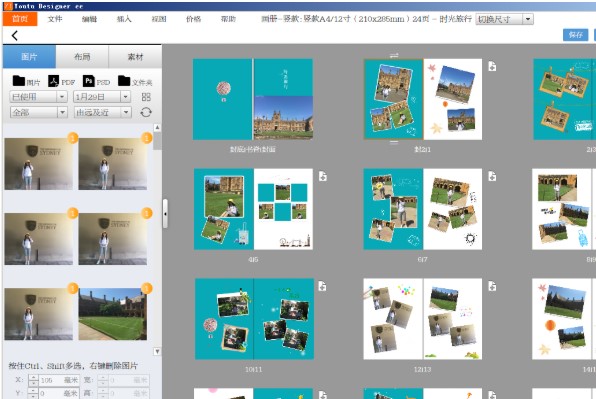Click page icon beside the 6|7 spread

coord(492,176)
